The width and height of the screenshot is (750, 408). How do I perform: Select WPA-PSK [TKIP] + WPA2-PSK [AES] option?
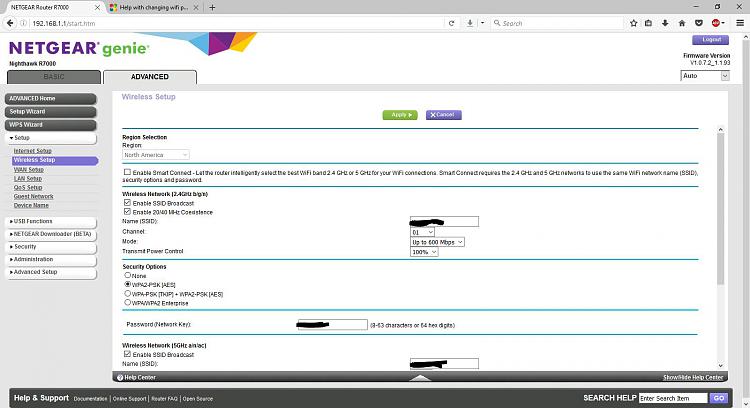[x=128, y=294]
